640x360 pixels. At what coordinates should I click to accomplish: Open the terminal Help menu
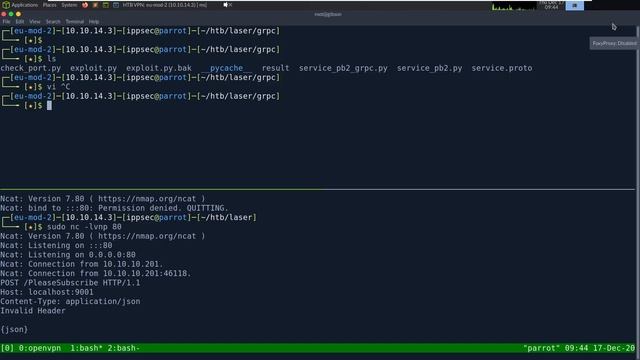94,21
